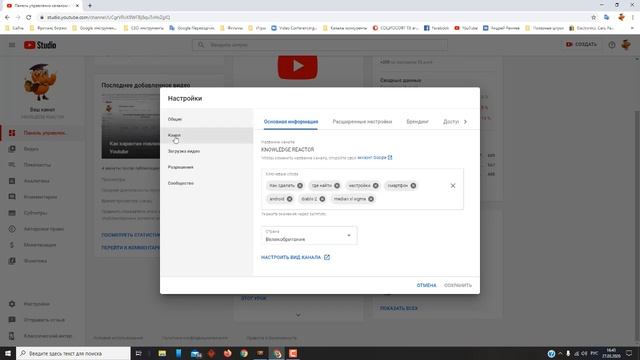Click the Windows taskbar search box

(x=73, y=353)
